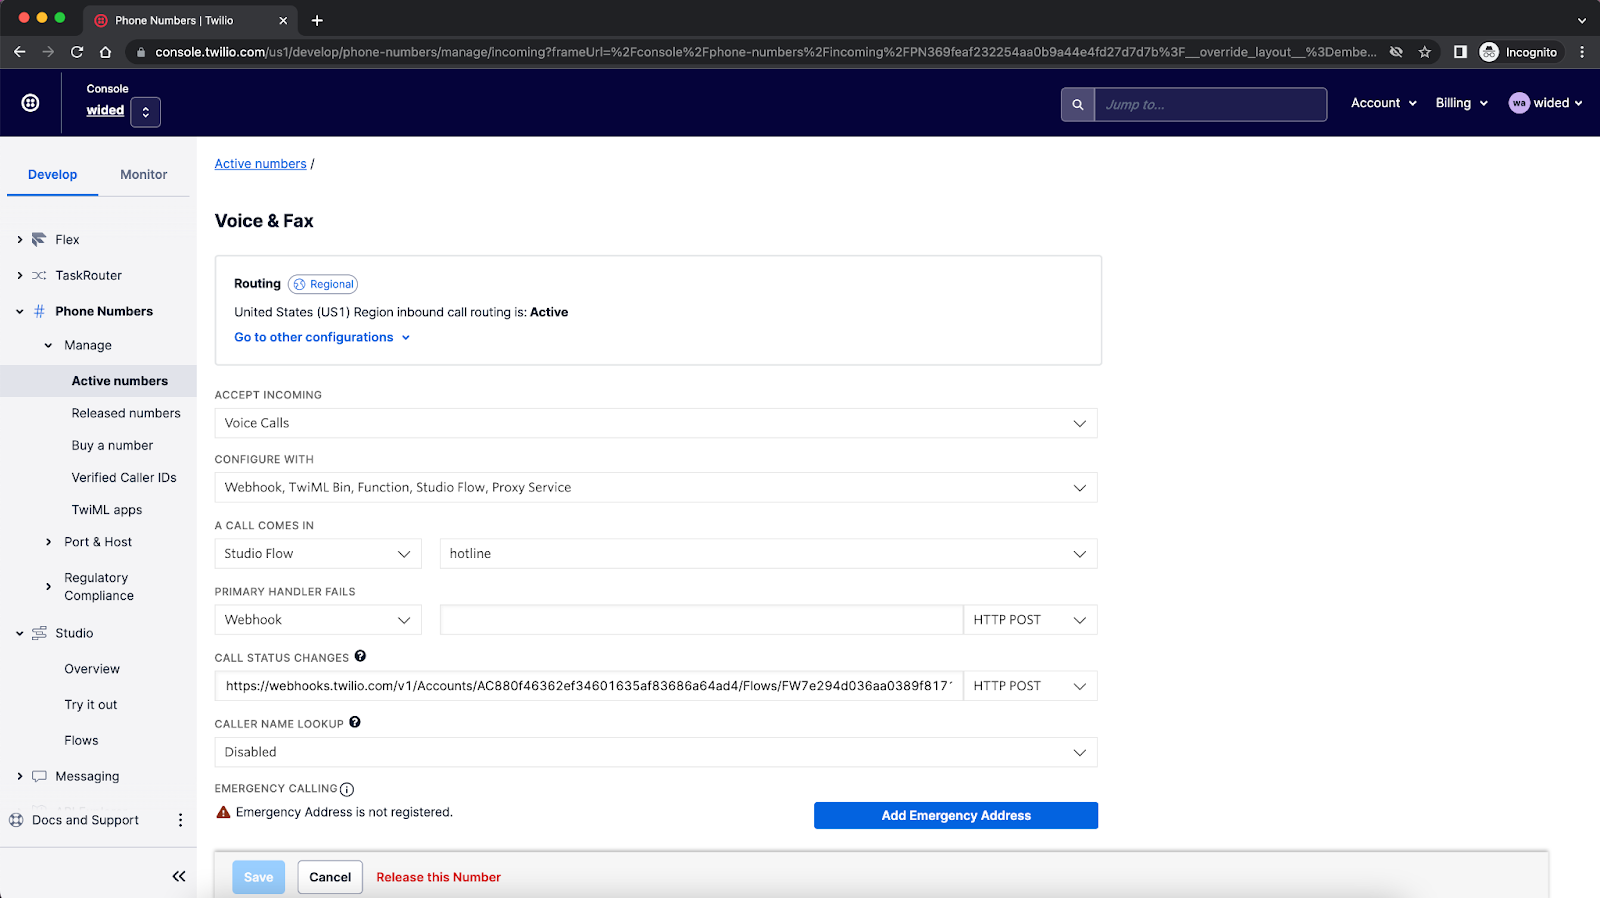Bookmark this page with star icon
The image size is (1600, 898).
1425,52
